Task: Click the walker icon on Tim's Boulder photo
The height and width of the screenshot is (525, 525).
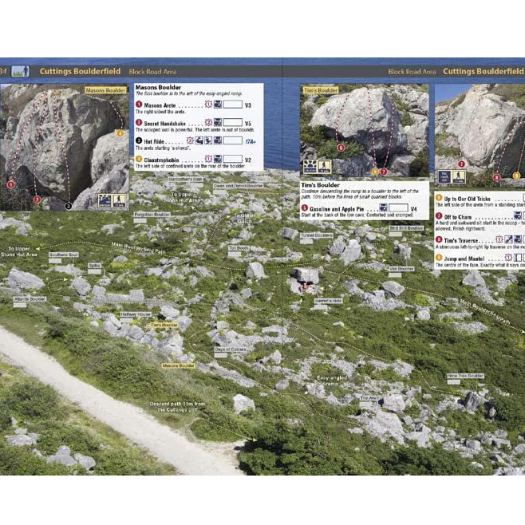Action: coord(324,166)
